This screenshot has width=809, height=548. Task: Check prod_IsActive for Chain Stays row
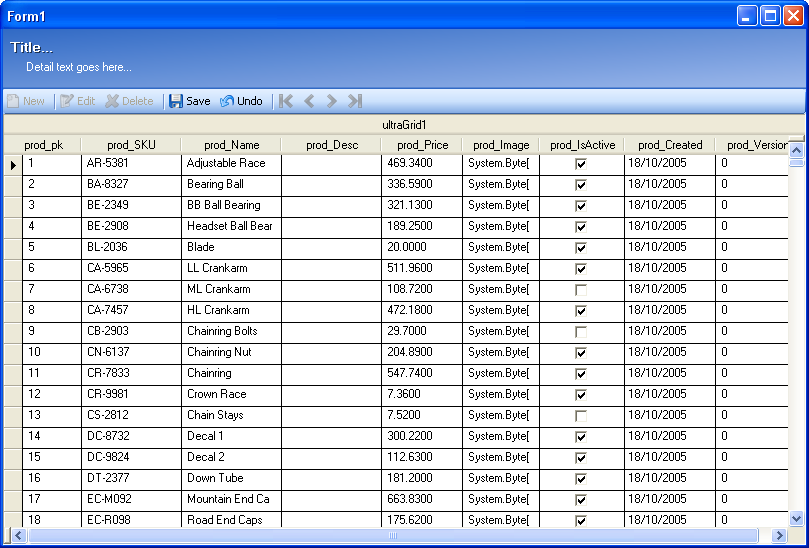581,415
